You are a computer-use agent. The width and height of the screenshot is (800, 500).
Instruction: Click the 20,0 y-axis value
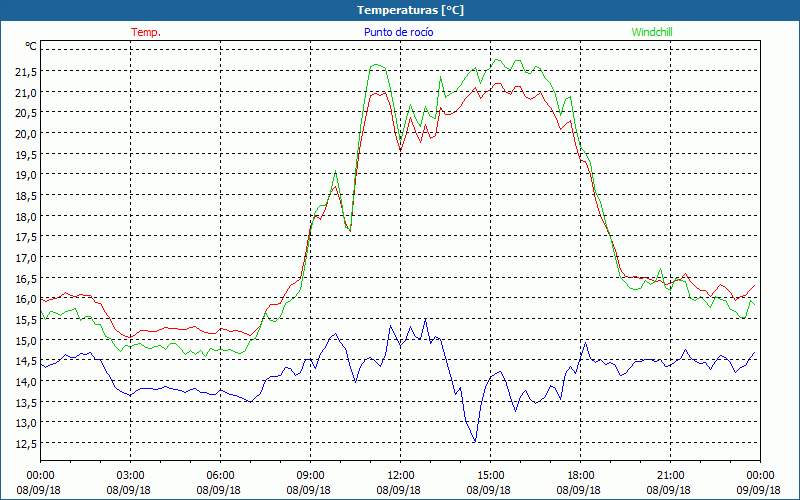(26, 134)
